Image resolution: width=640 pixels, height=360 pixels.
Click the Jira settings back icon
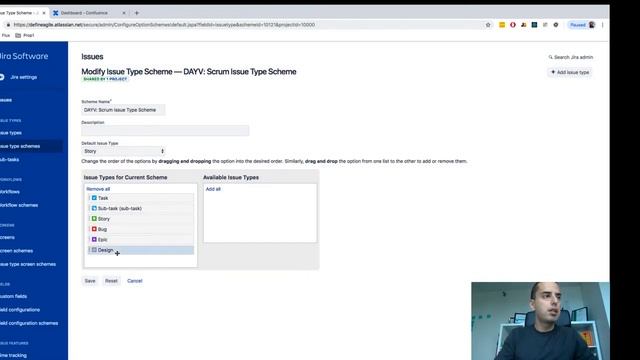[2, 77]
